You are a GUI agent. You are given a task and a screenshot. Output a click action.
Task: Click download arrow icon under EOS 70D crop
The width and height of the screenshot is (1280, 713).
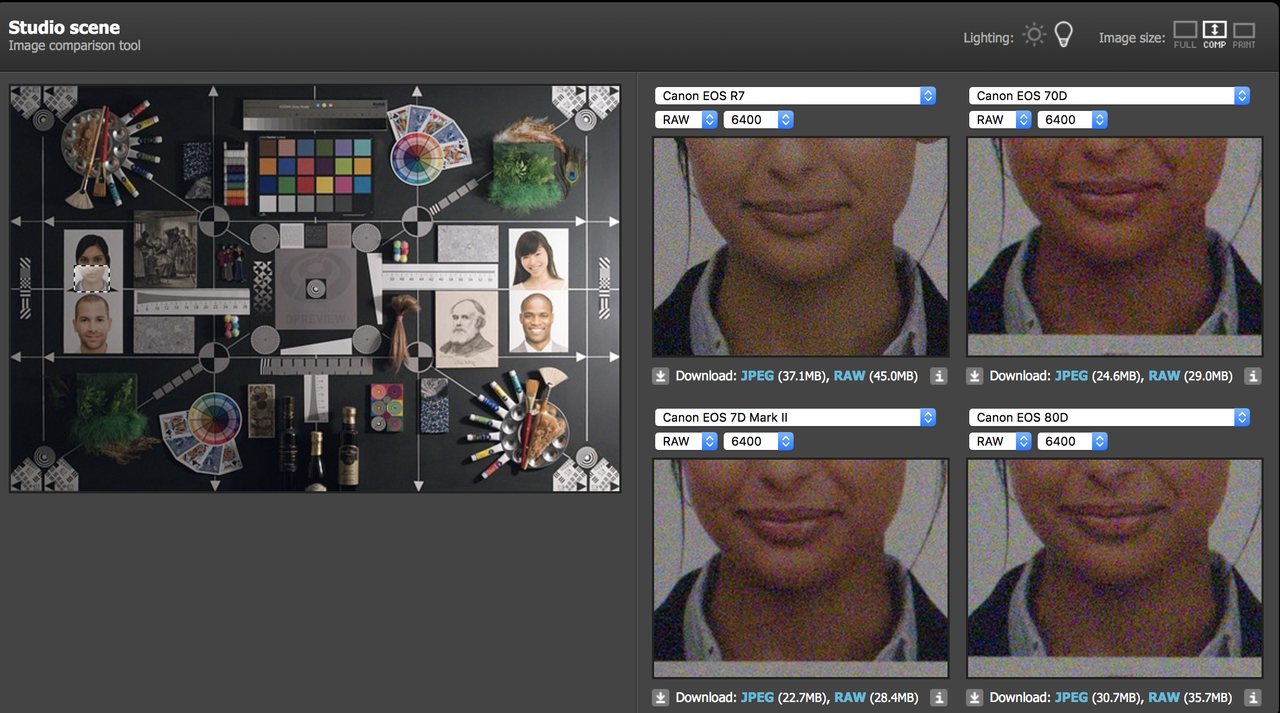click(x=975, y=376)
